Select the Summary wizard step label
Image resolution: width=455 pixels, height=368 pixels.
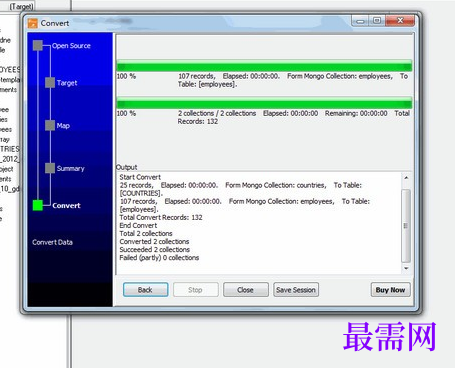(70, 168)
